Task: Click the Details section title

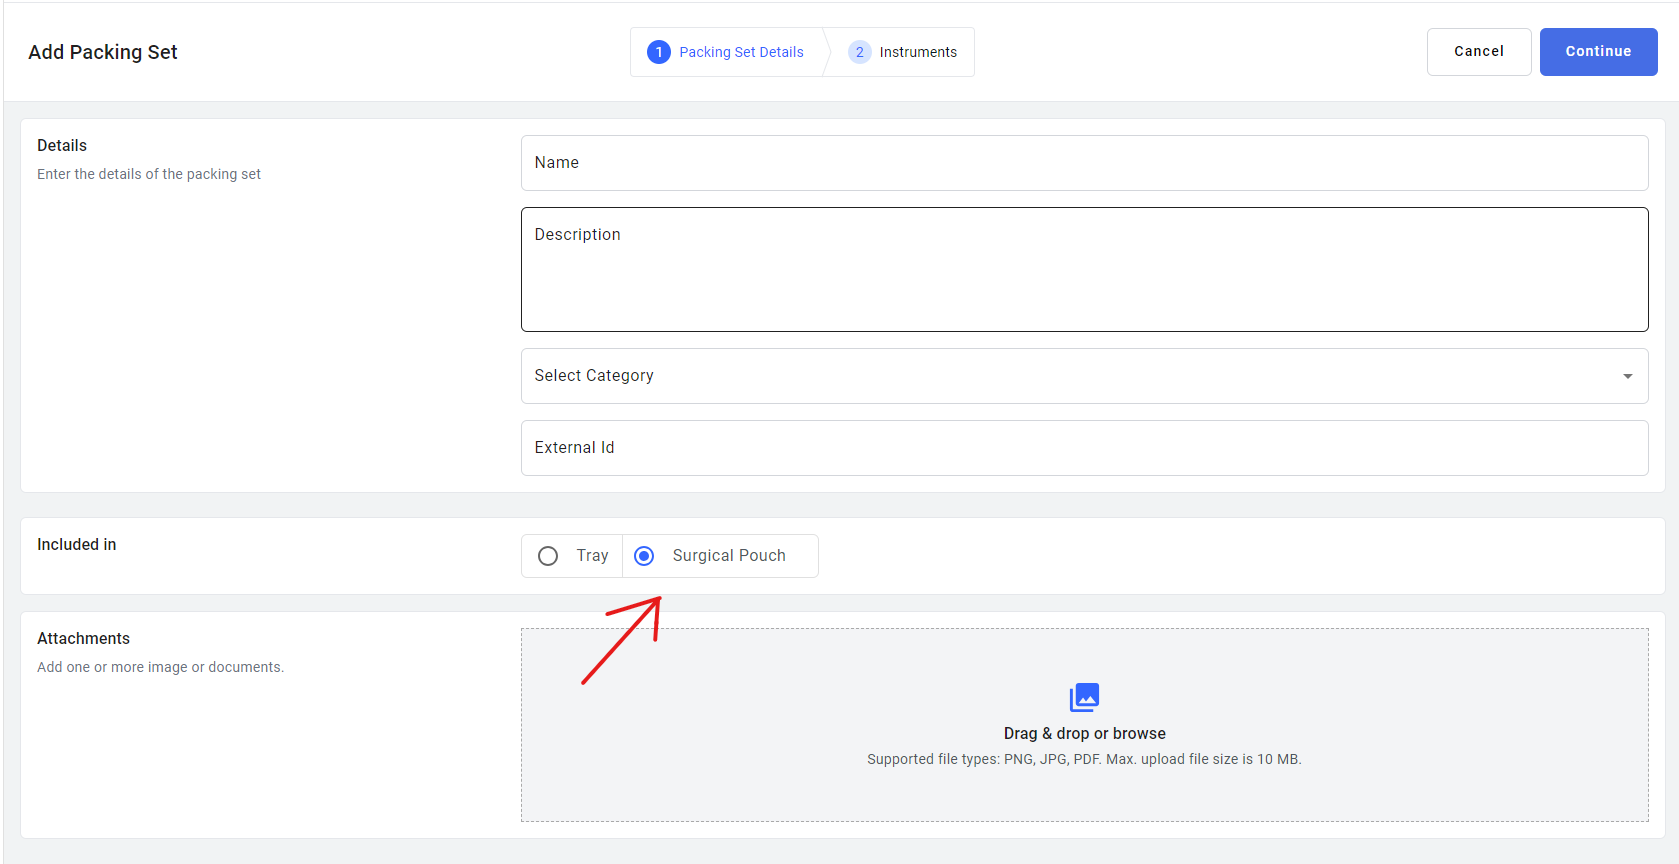Action: click(x=62, y=145)
